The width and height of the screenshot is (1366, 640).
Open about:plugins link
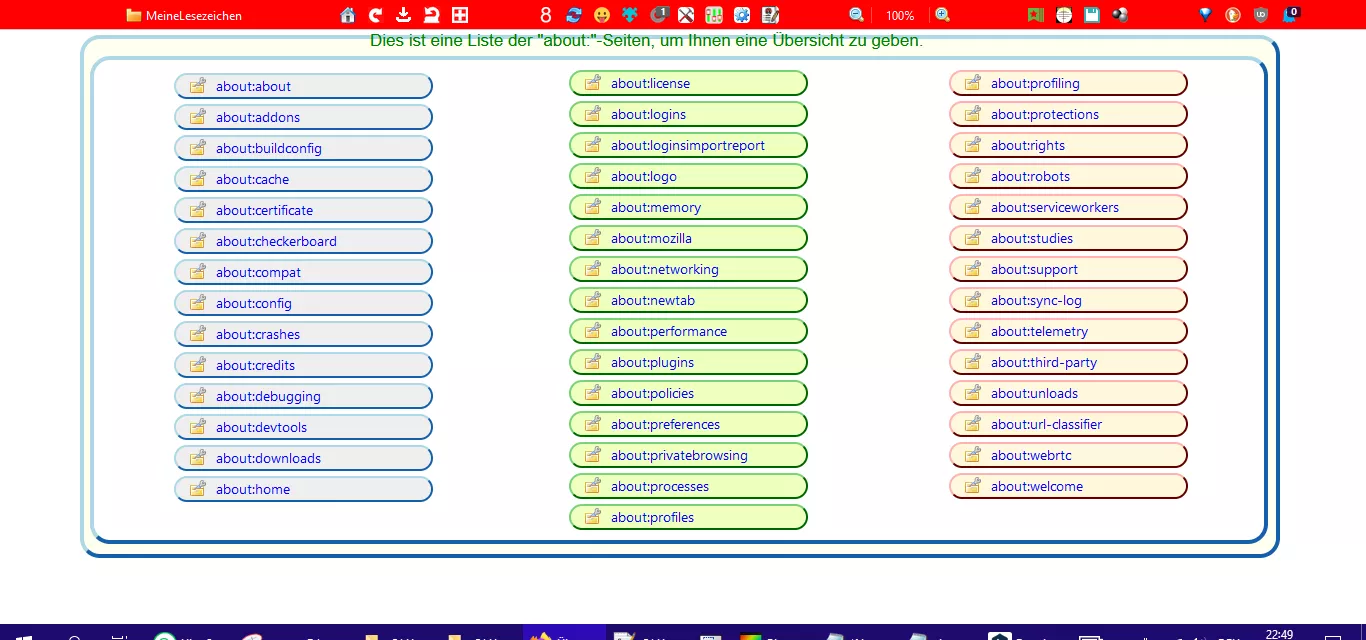[688, 362]
